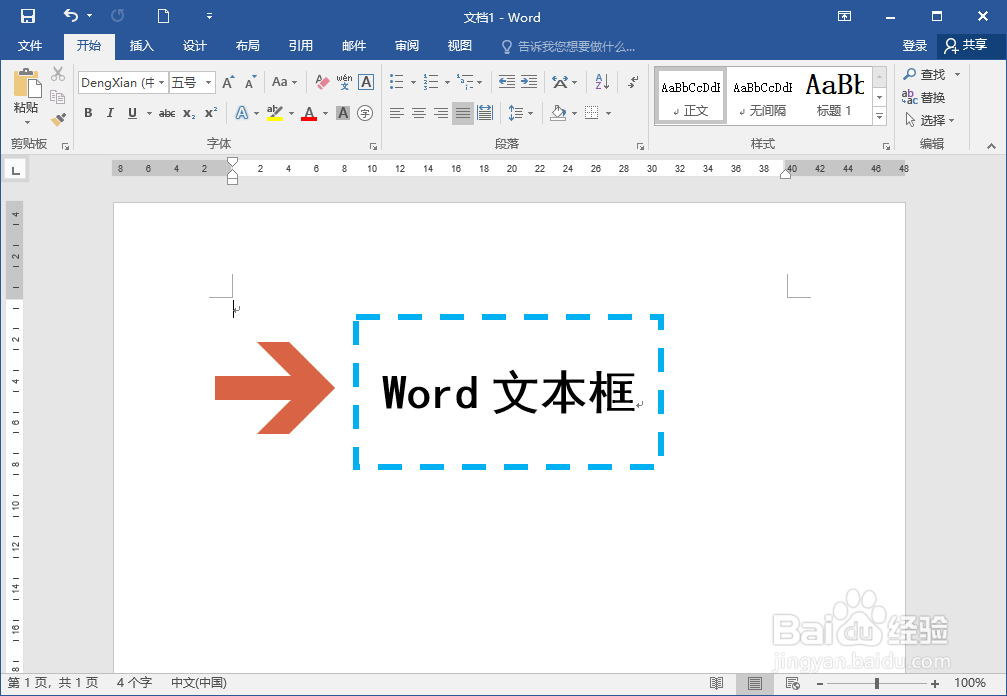Expand the bullets list dropdown

click(x=413, y=82)
